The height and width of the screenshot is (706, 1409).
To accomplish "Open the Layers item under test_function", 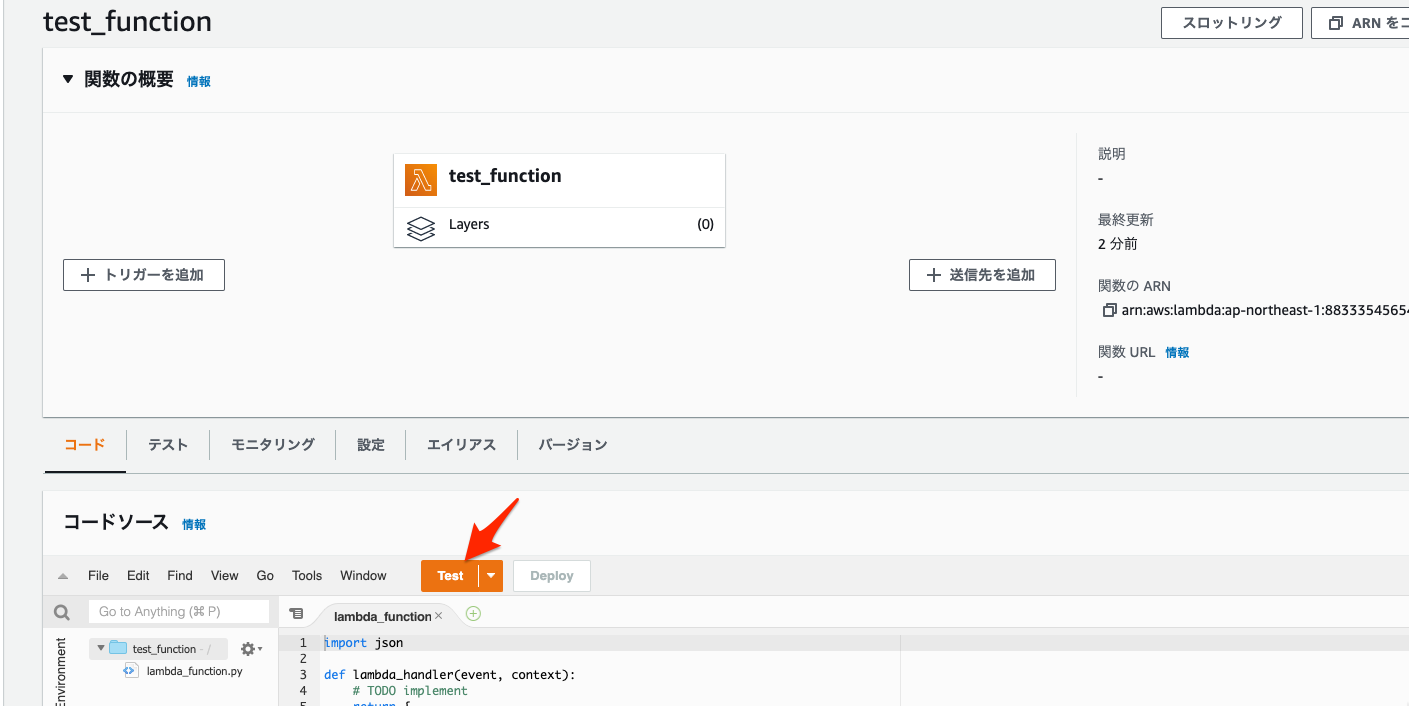I will click(470, 225).
